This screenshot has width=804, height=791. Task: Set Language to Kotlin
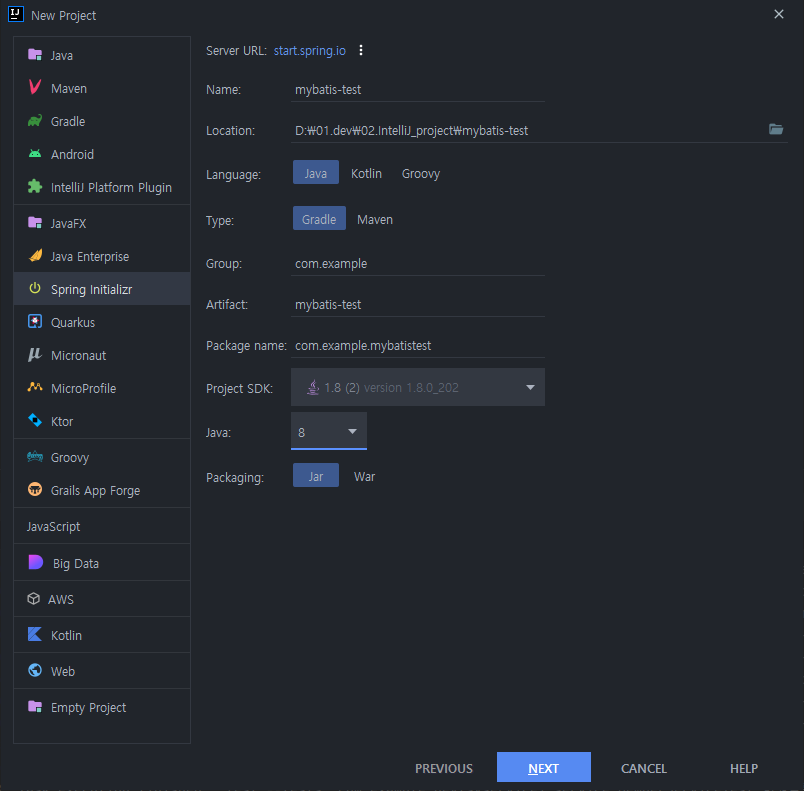point(366,173)
